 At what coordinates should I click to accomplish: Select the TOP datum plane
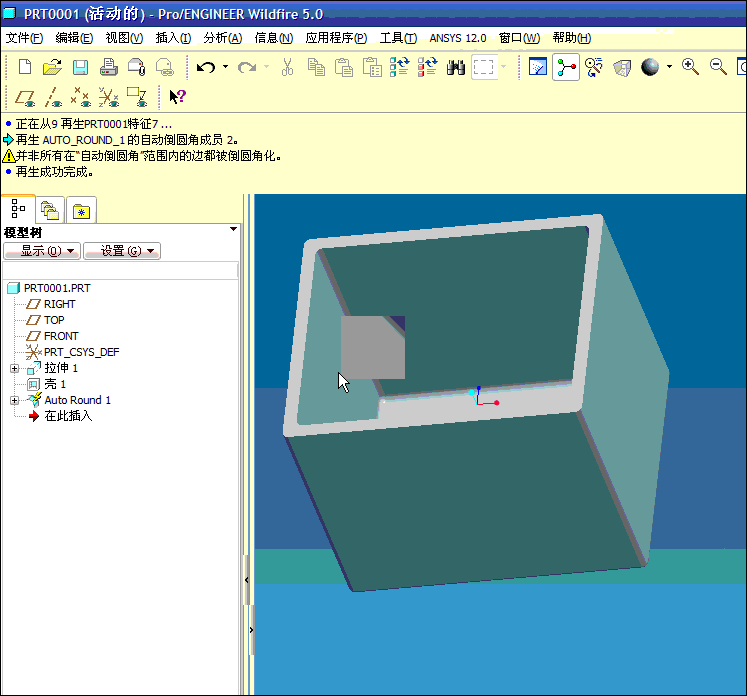54,320
